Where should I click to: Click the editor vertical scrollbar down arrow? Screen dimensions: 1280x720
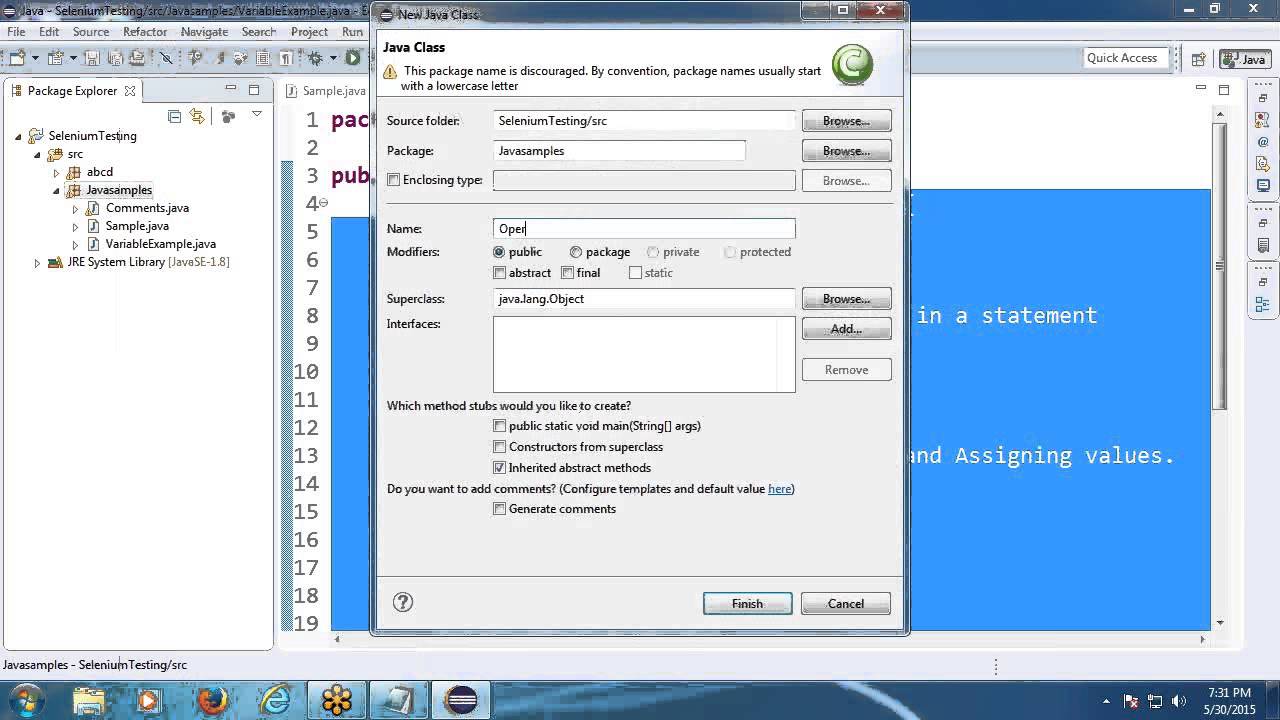1220,623
